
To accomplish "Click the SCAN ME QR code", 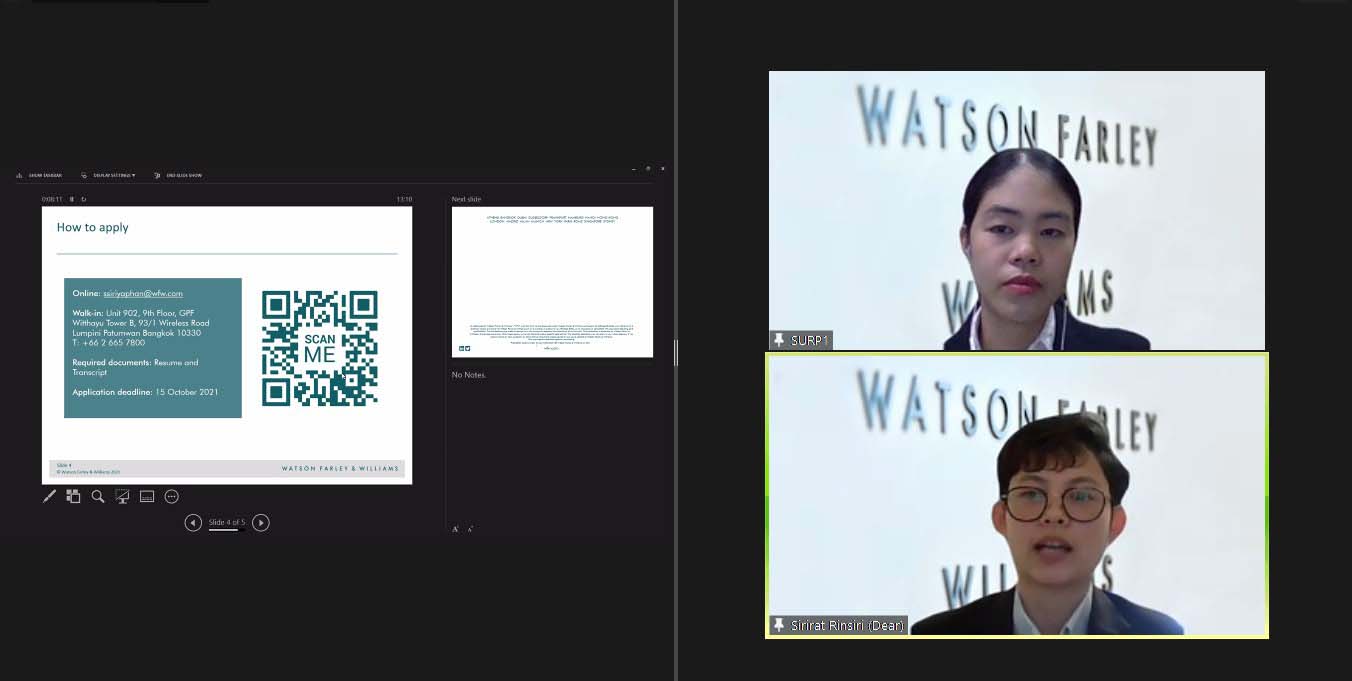I will pos(320,348).
